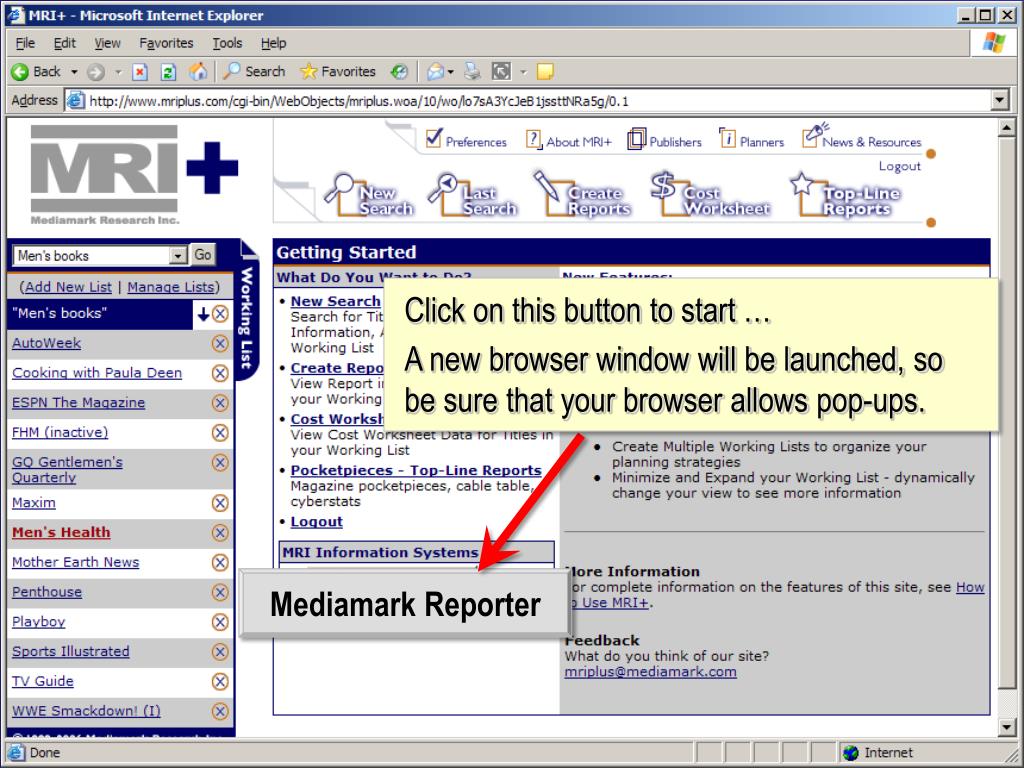This screenshot has height=768, width=1024.
Task: Open the Search toolbar button
Action: (x=254, y=72)
